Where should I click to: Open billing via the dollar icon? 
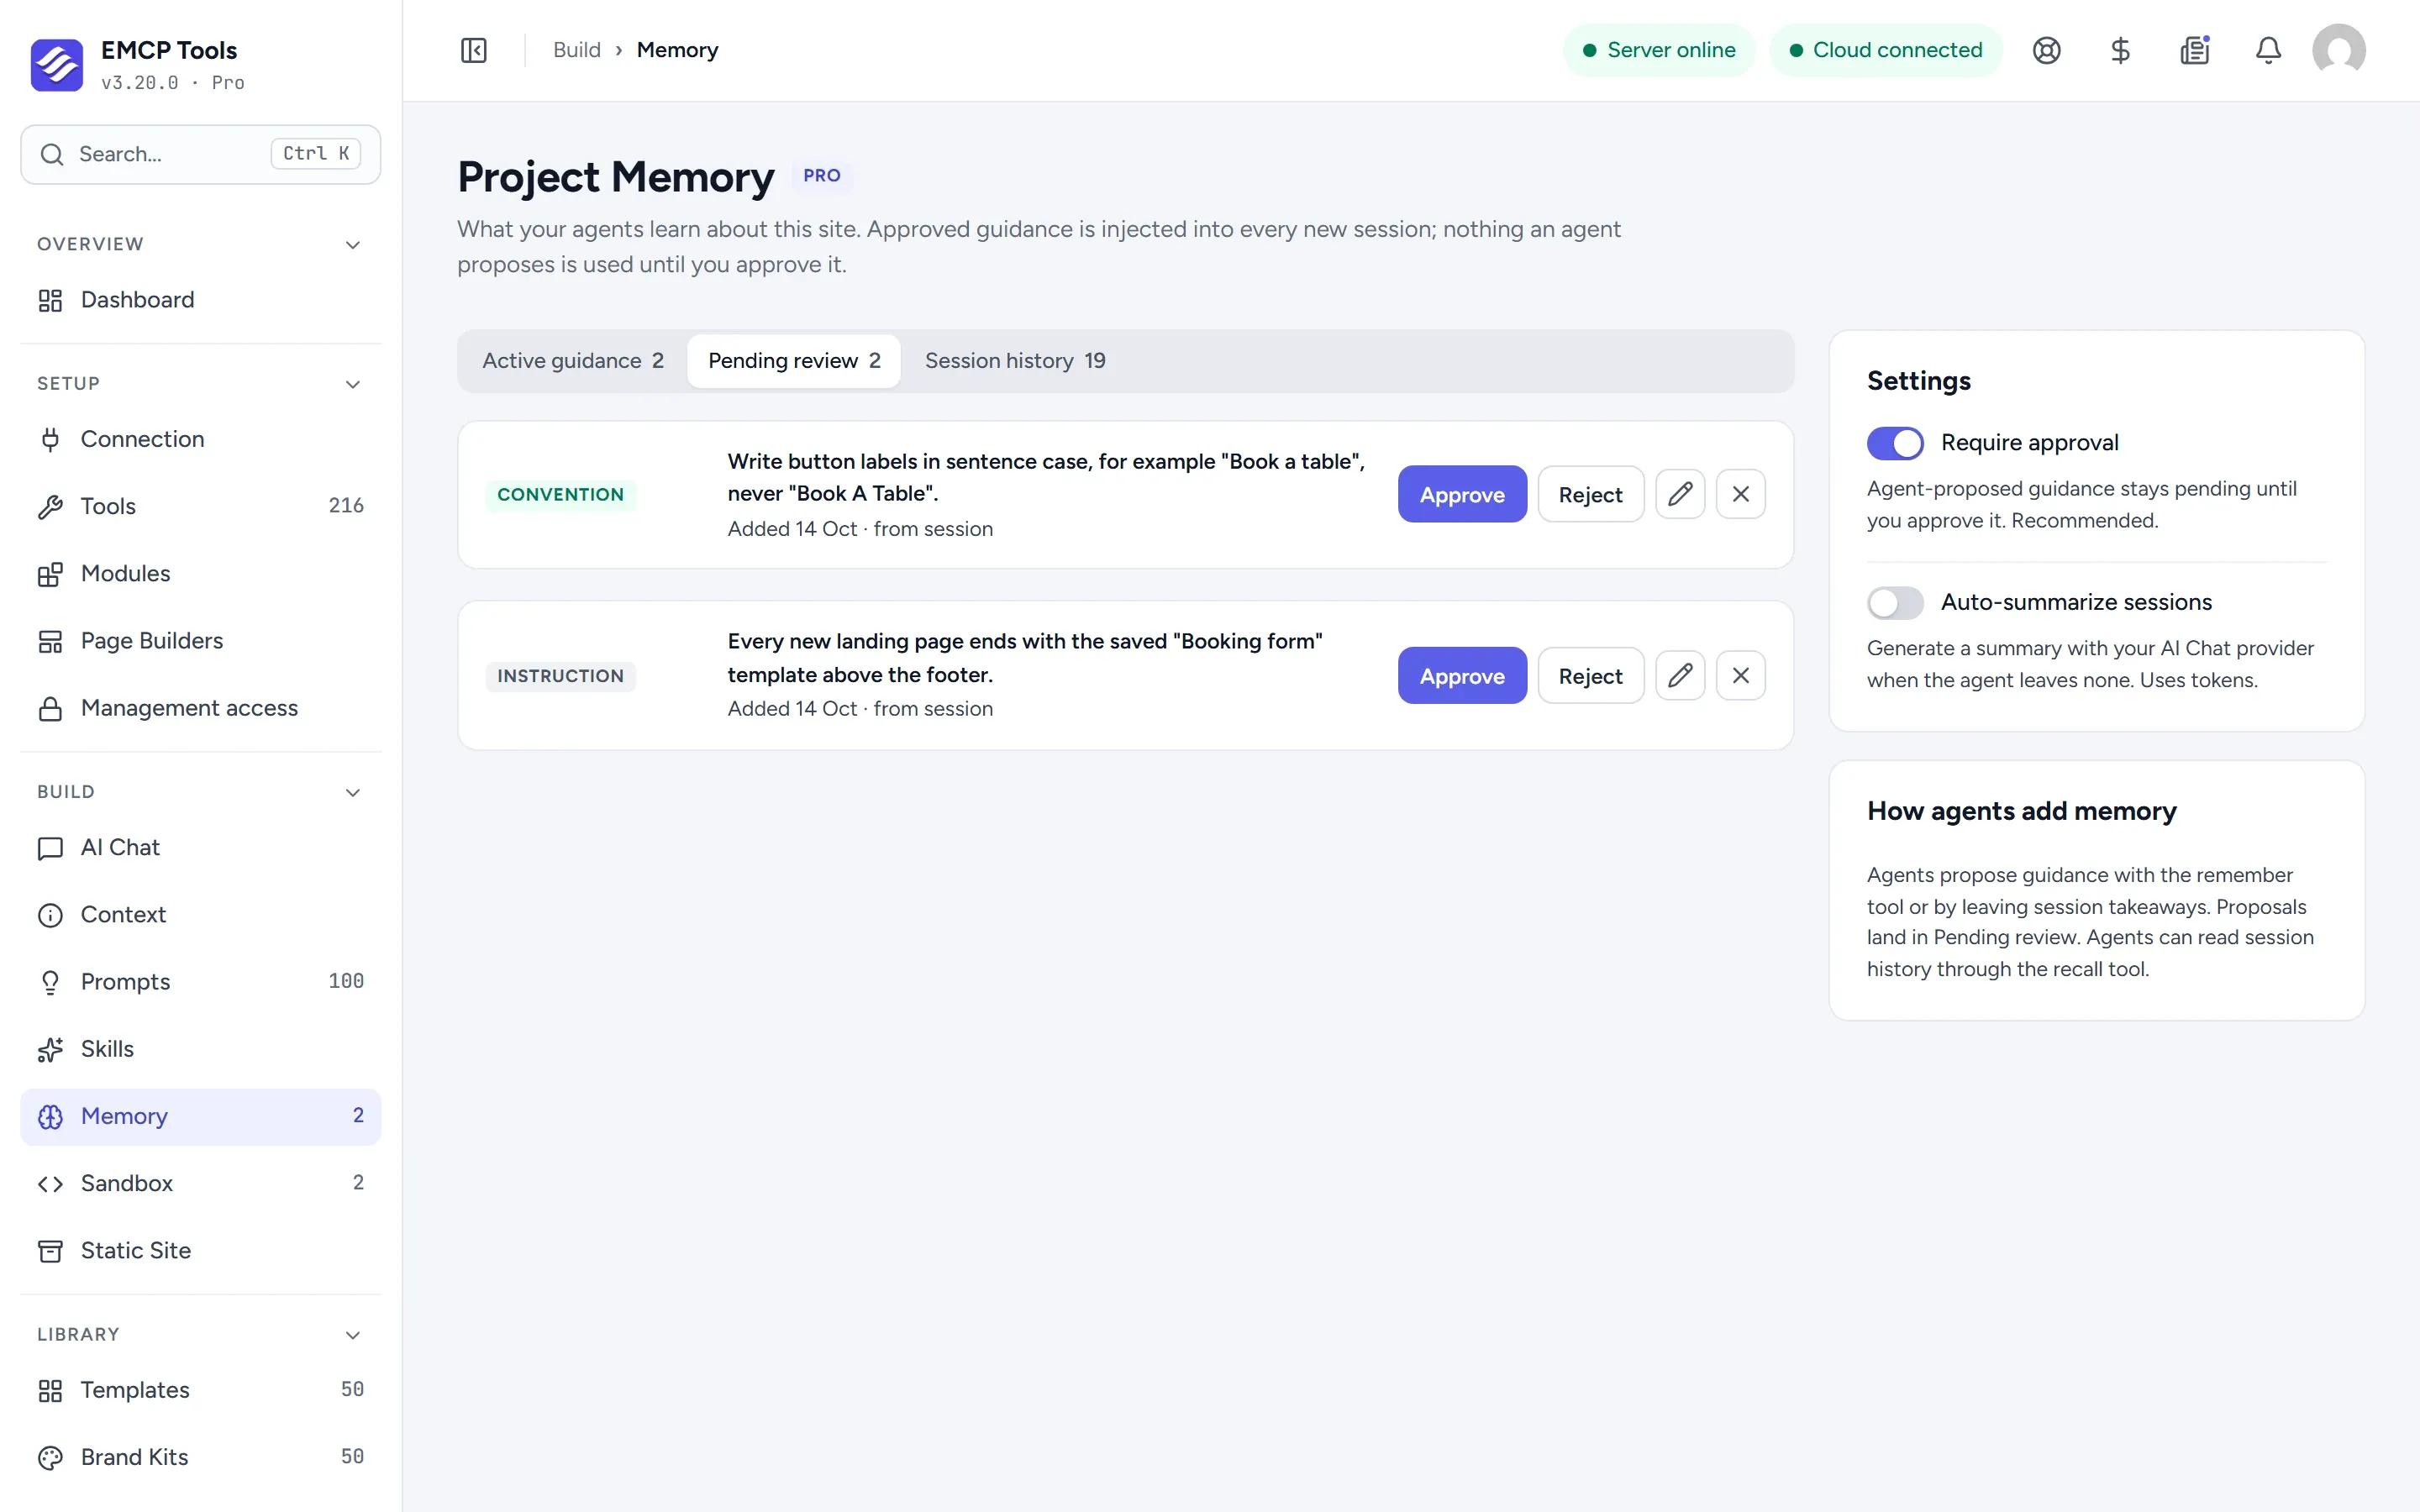point(2120,50)
